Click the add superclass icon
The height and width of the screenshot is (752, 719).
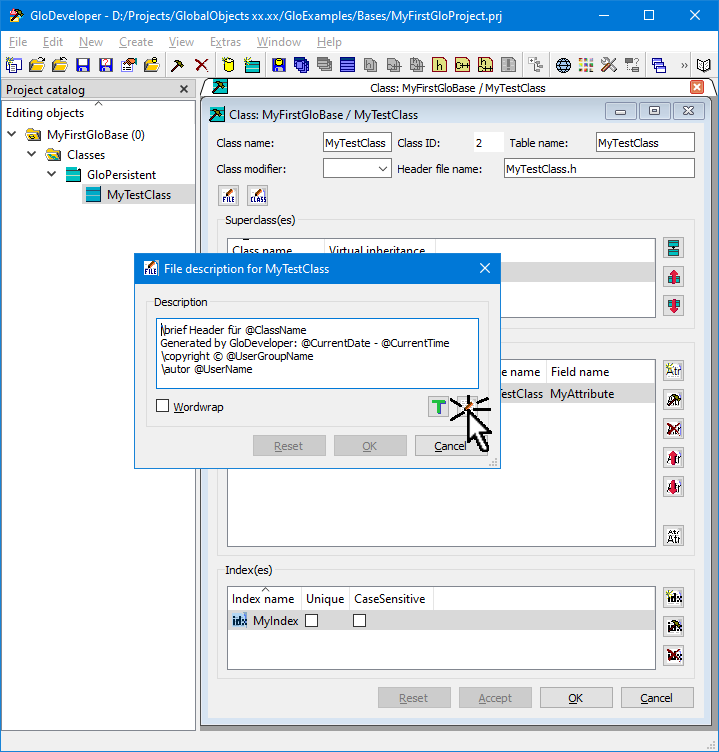click(x=674, y=248)
